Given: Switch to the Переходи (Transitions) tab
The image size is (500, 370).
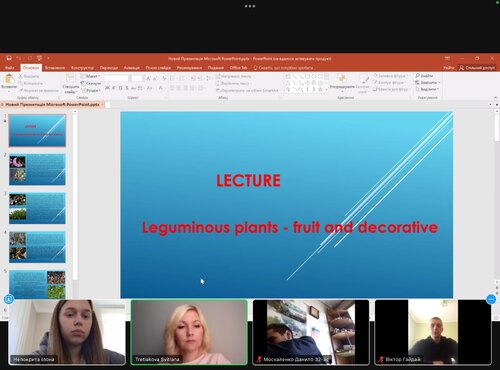Looking at the screenshot, I should click(x=109, y=68).
